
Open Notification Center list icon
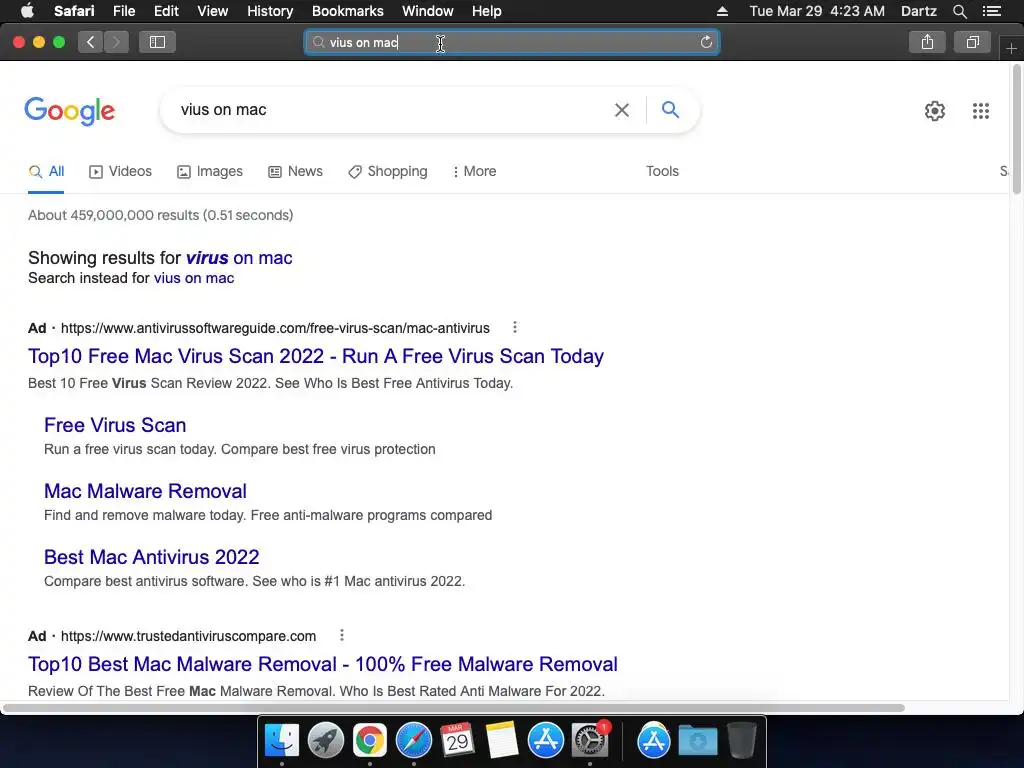991,11
